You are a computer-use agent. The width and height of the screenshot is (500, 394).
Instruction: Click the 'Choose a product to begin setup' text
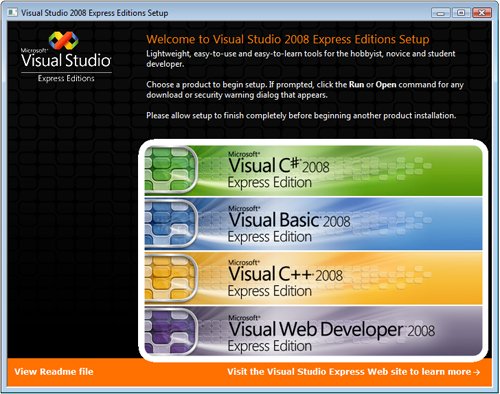coord(305,90)
